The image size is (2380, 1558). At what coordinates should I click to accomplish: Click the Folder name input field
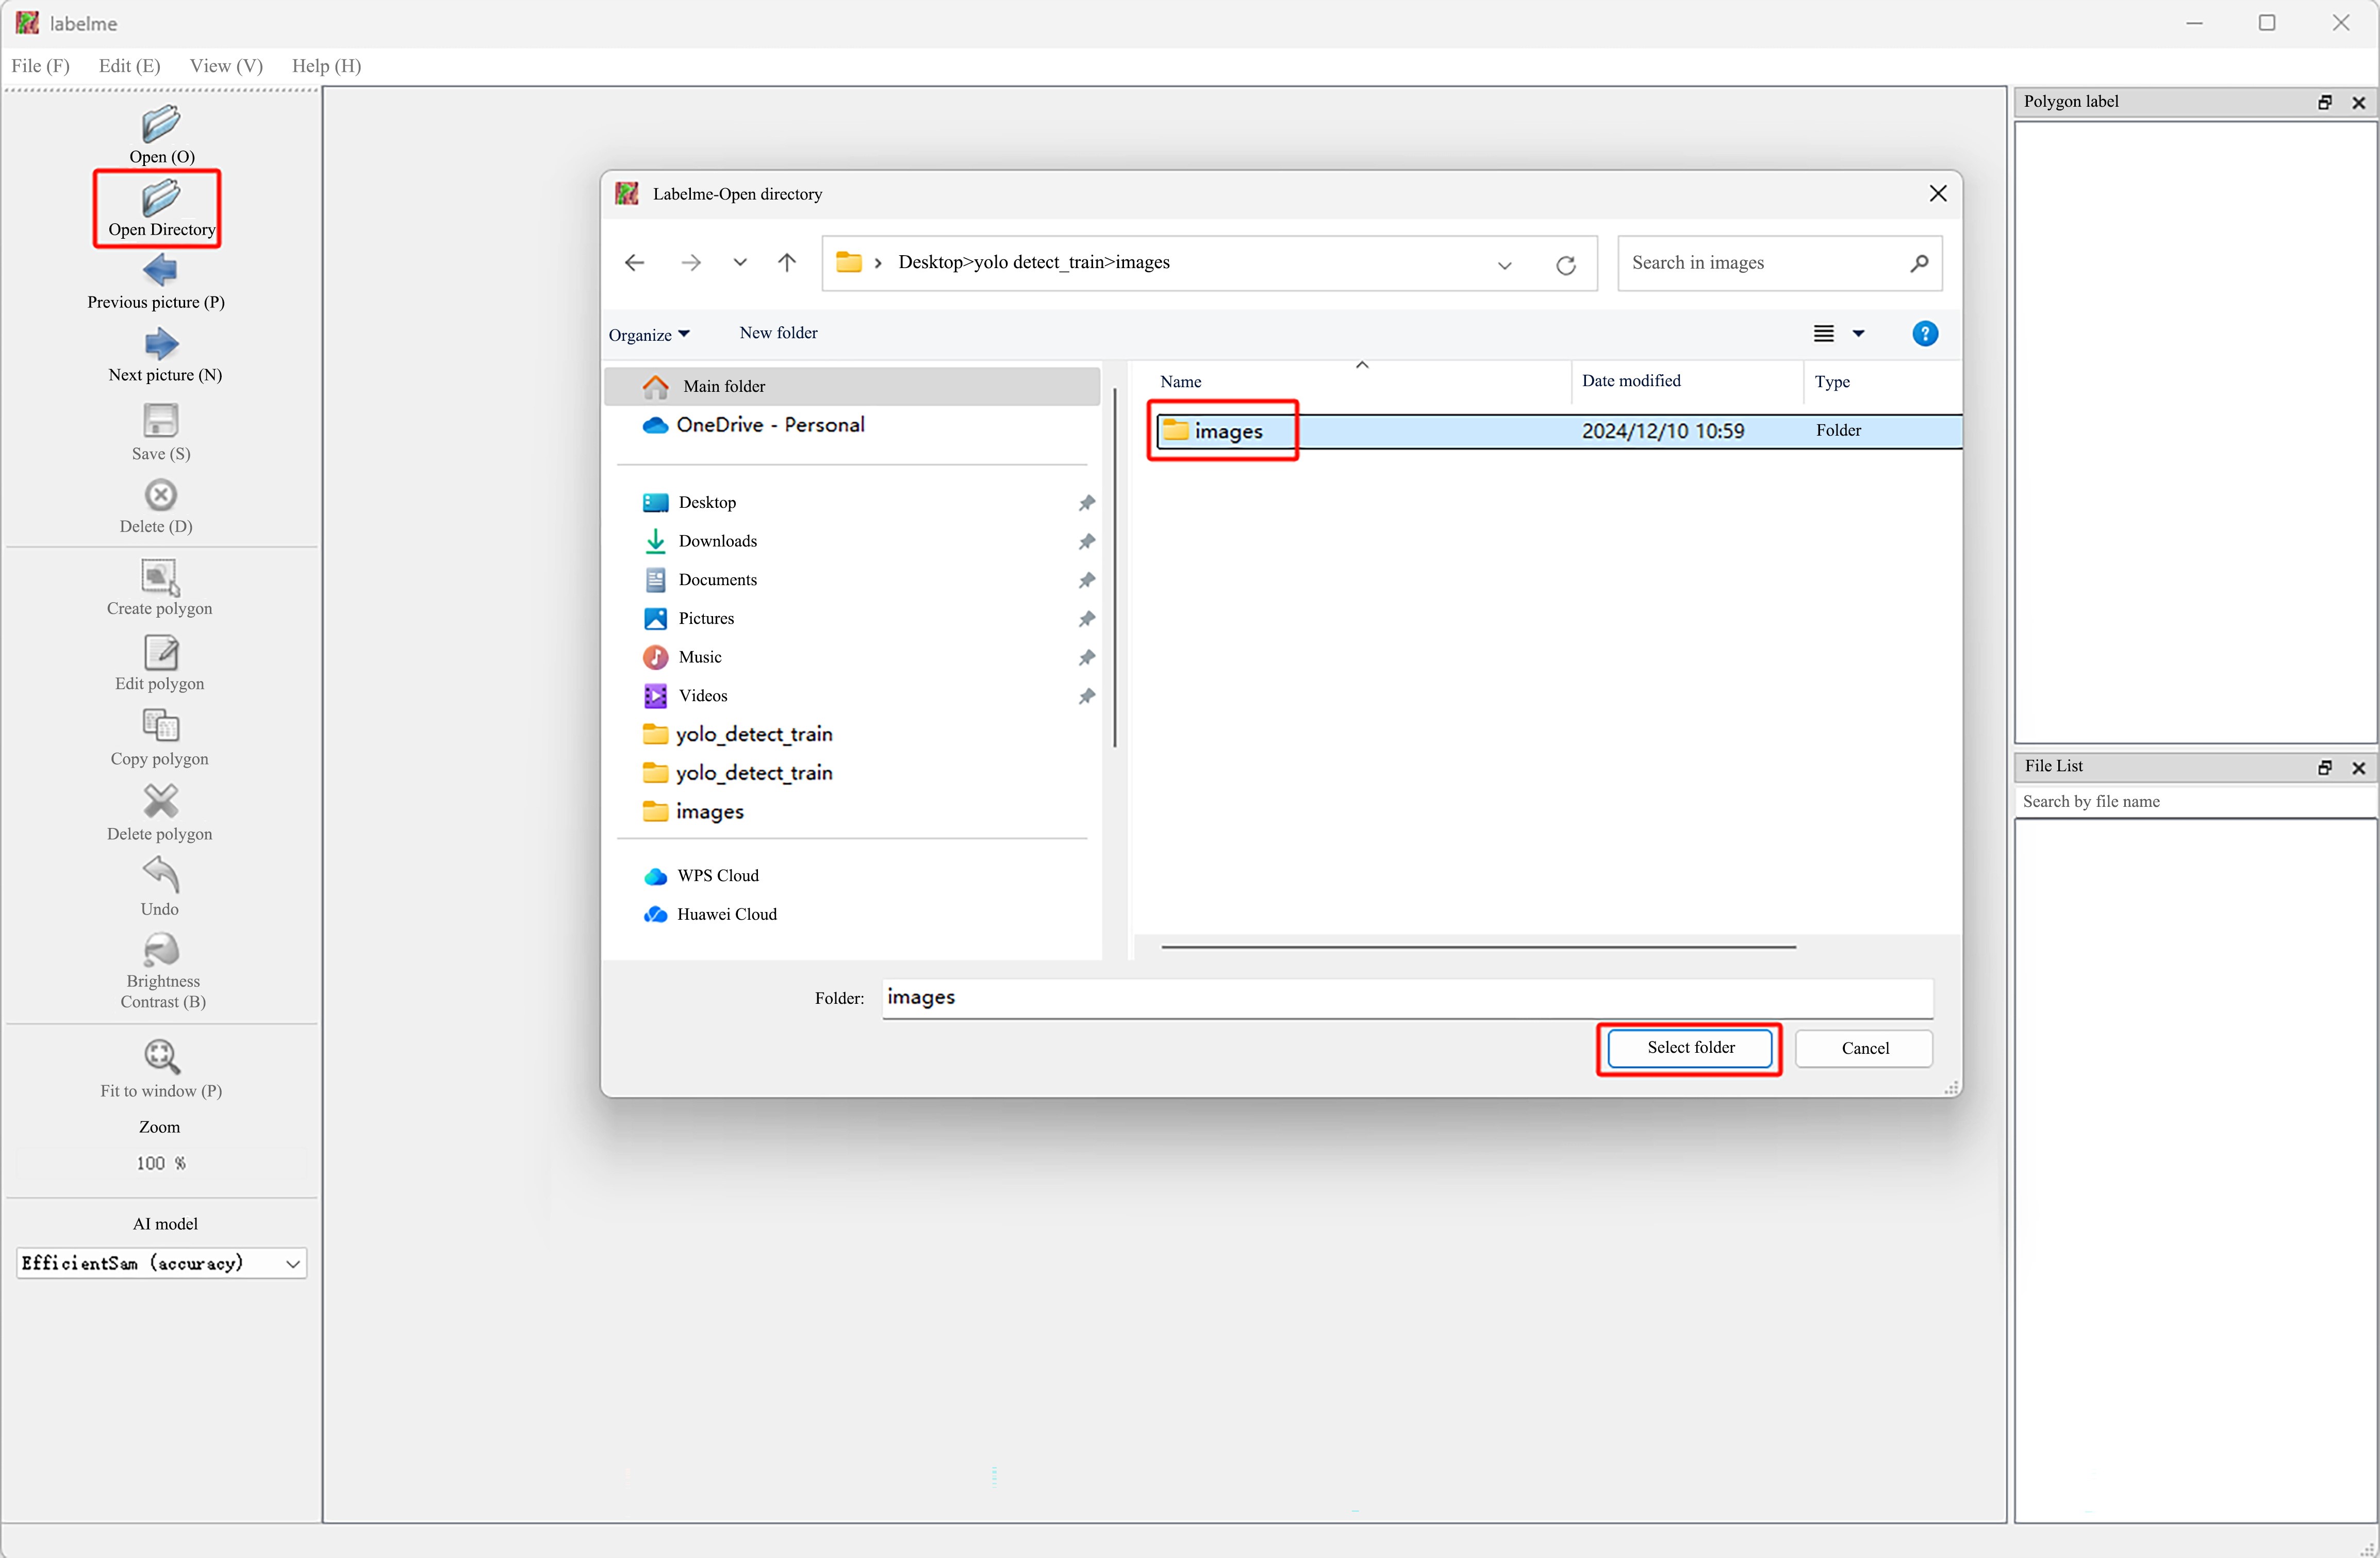(1406, 998)
